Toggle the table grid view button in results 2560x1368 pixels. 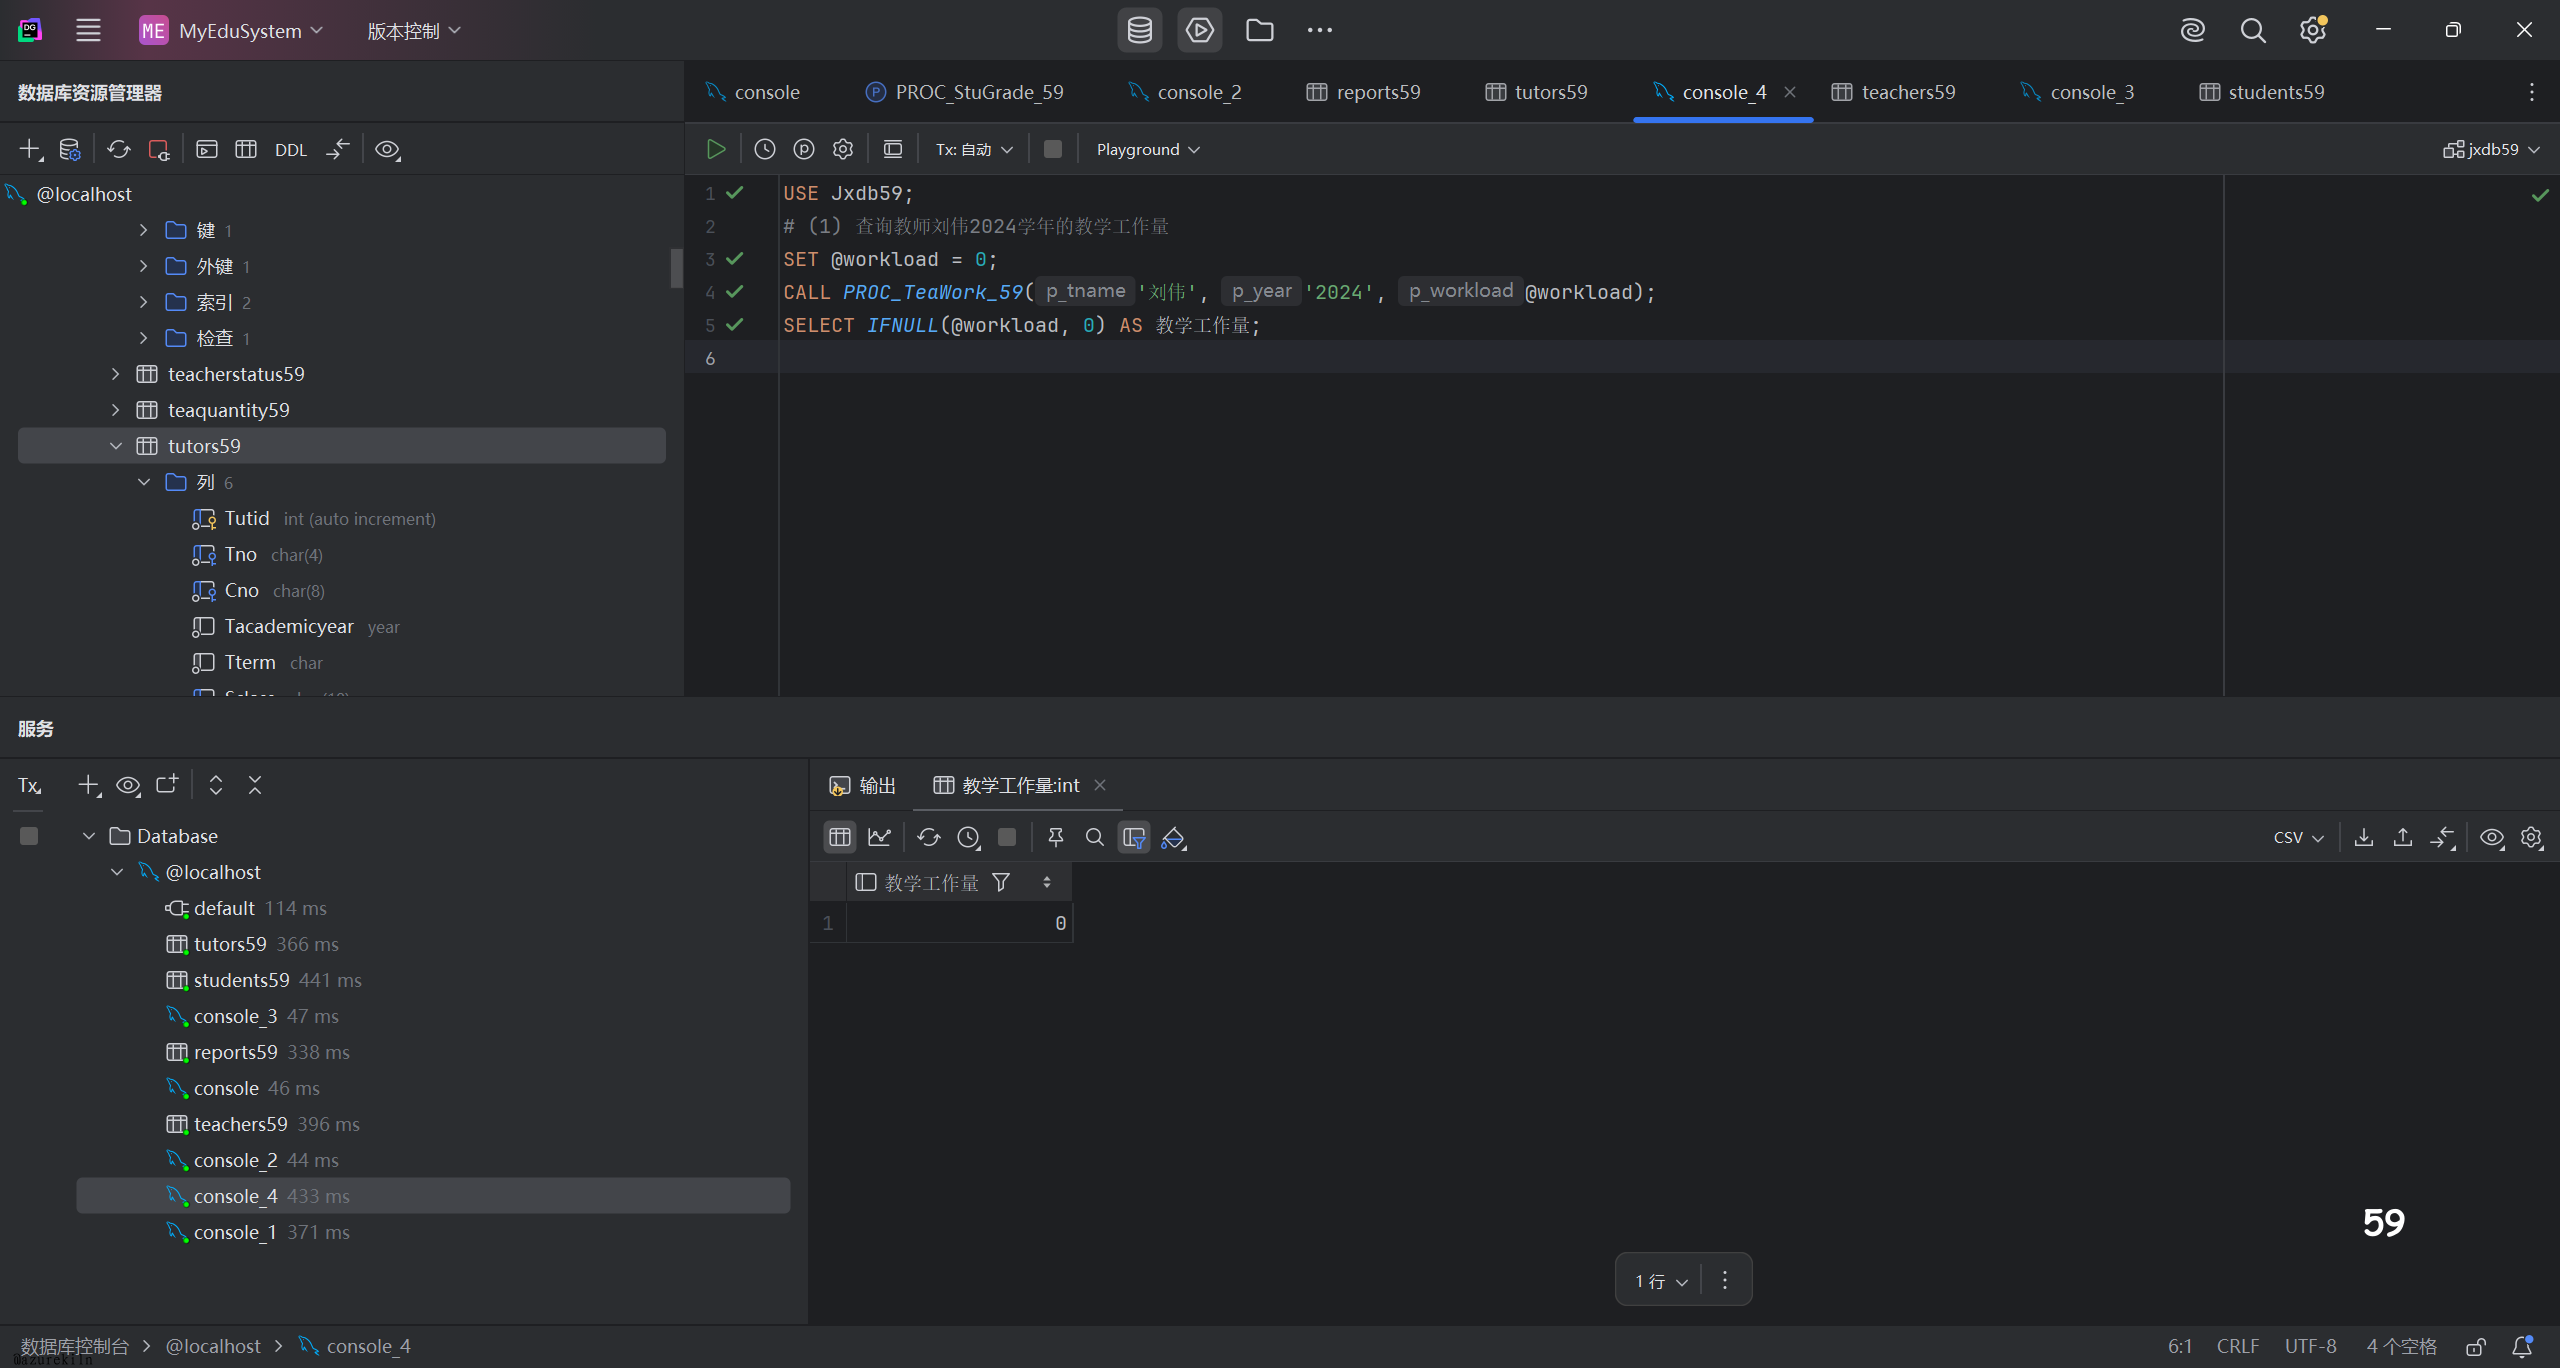tap(839, 837)
